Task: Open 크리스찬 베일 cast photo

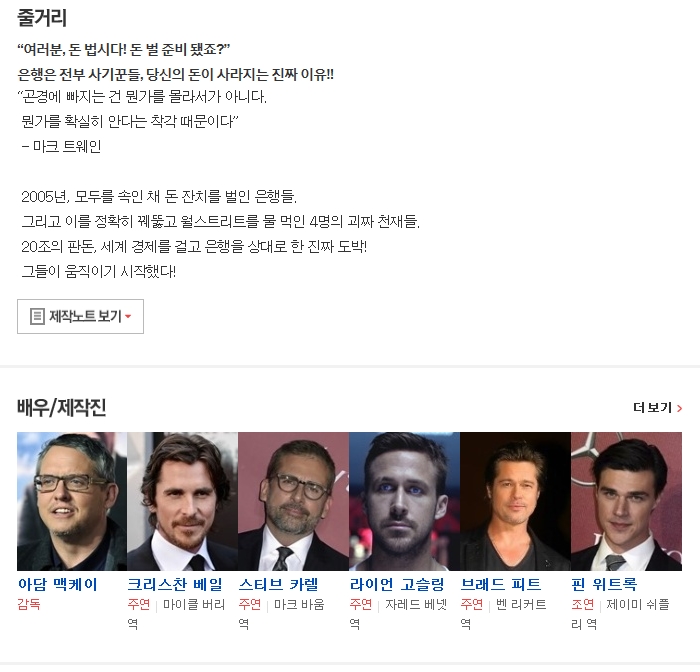Action: pos(183,501)
